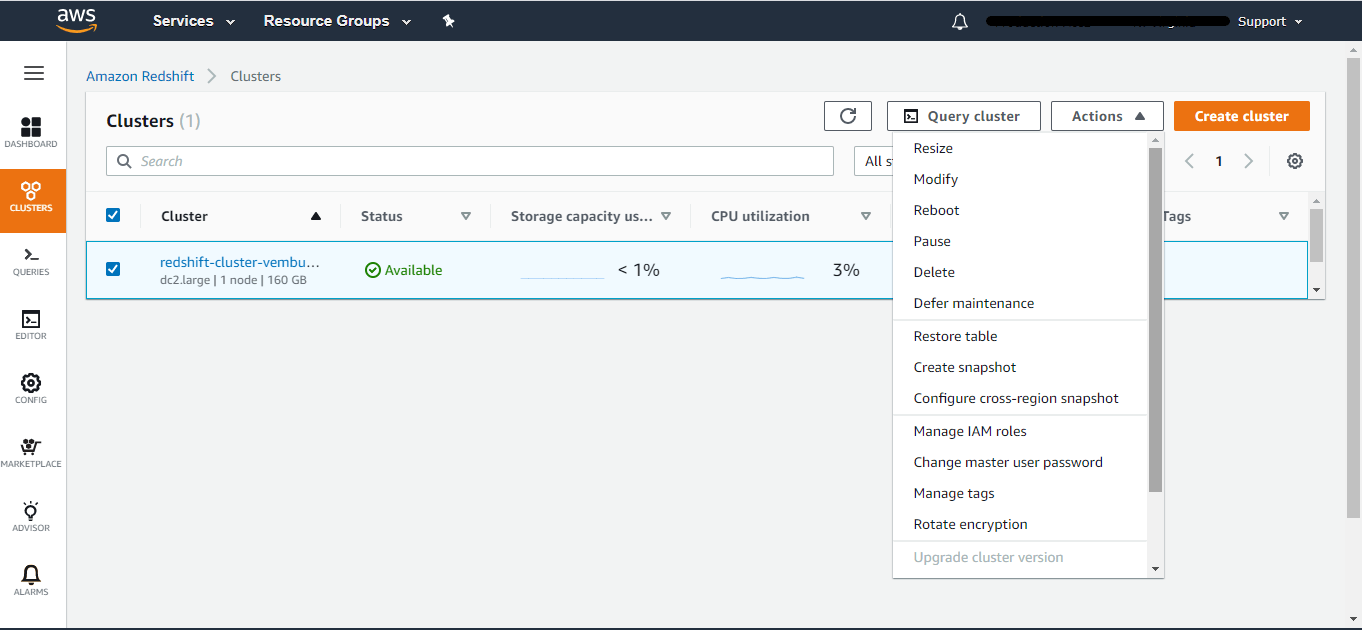Image resolution: width=1362 pixels, height=630 pixels.
Task: Toggle the select-all clusters checkbox
Action: click(x=113, y=215)
